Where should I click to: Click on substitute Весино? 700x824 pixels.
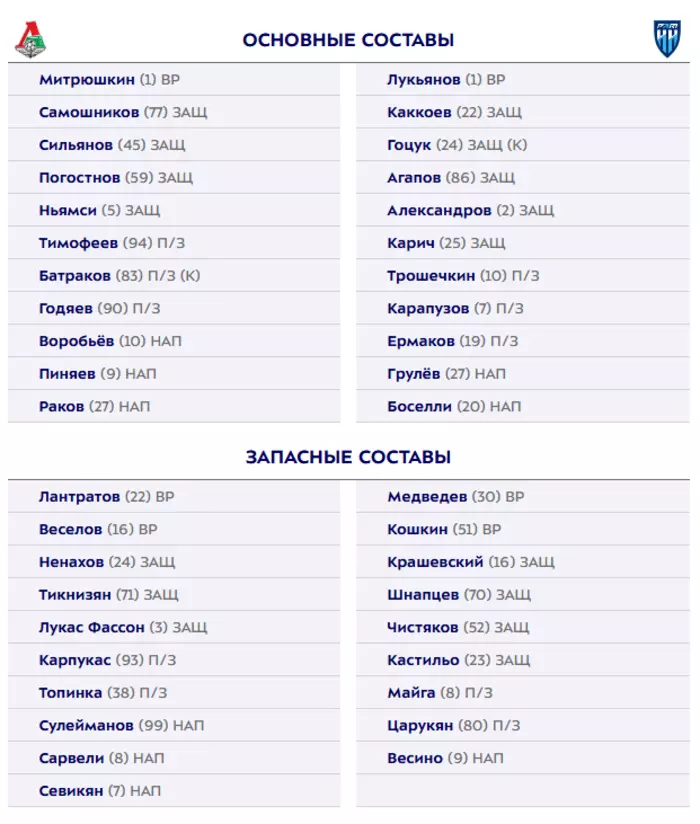415,758
